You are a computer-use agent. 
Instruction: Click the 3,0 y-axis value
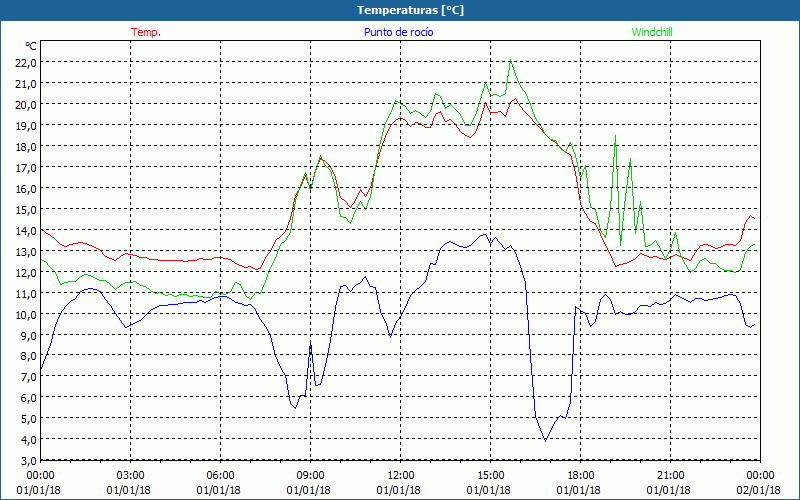[28, 460]
